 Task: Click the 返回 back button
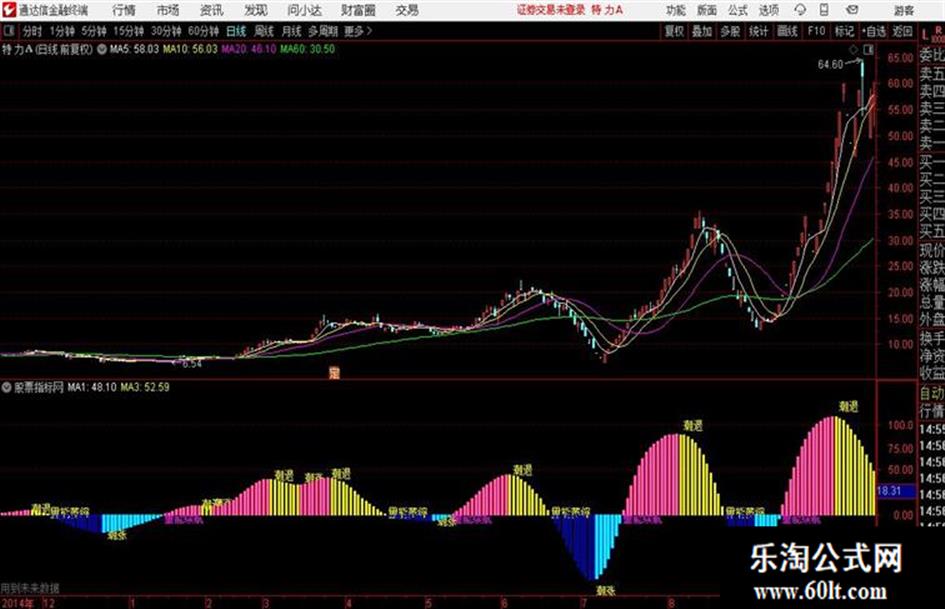point(902,31)
